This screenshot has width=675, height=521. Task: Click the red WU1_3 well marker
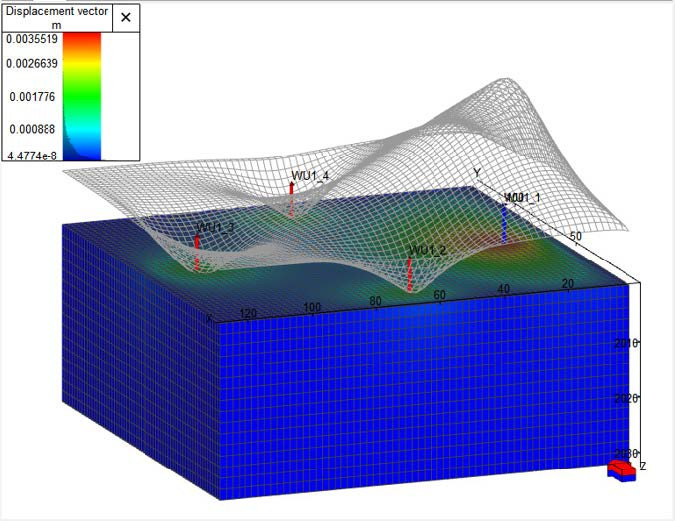point(197,252)
